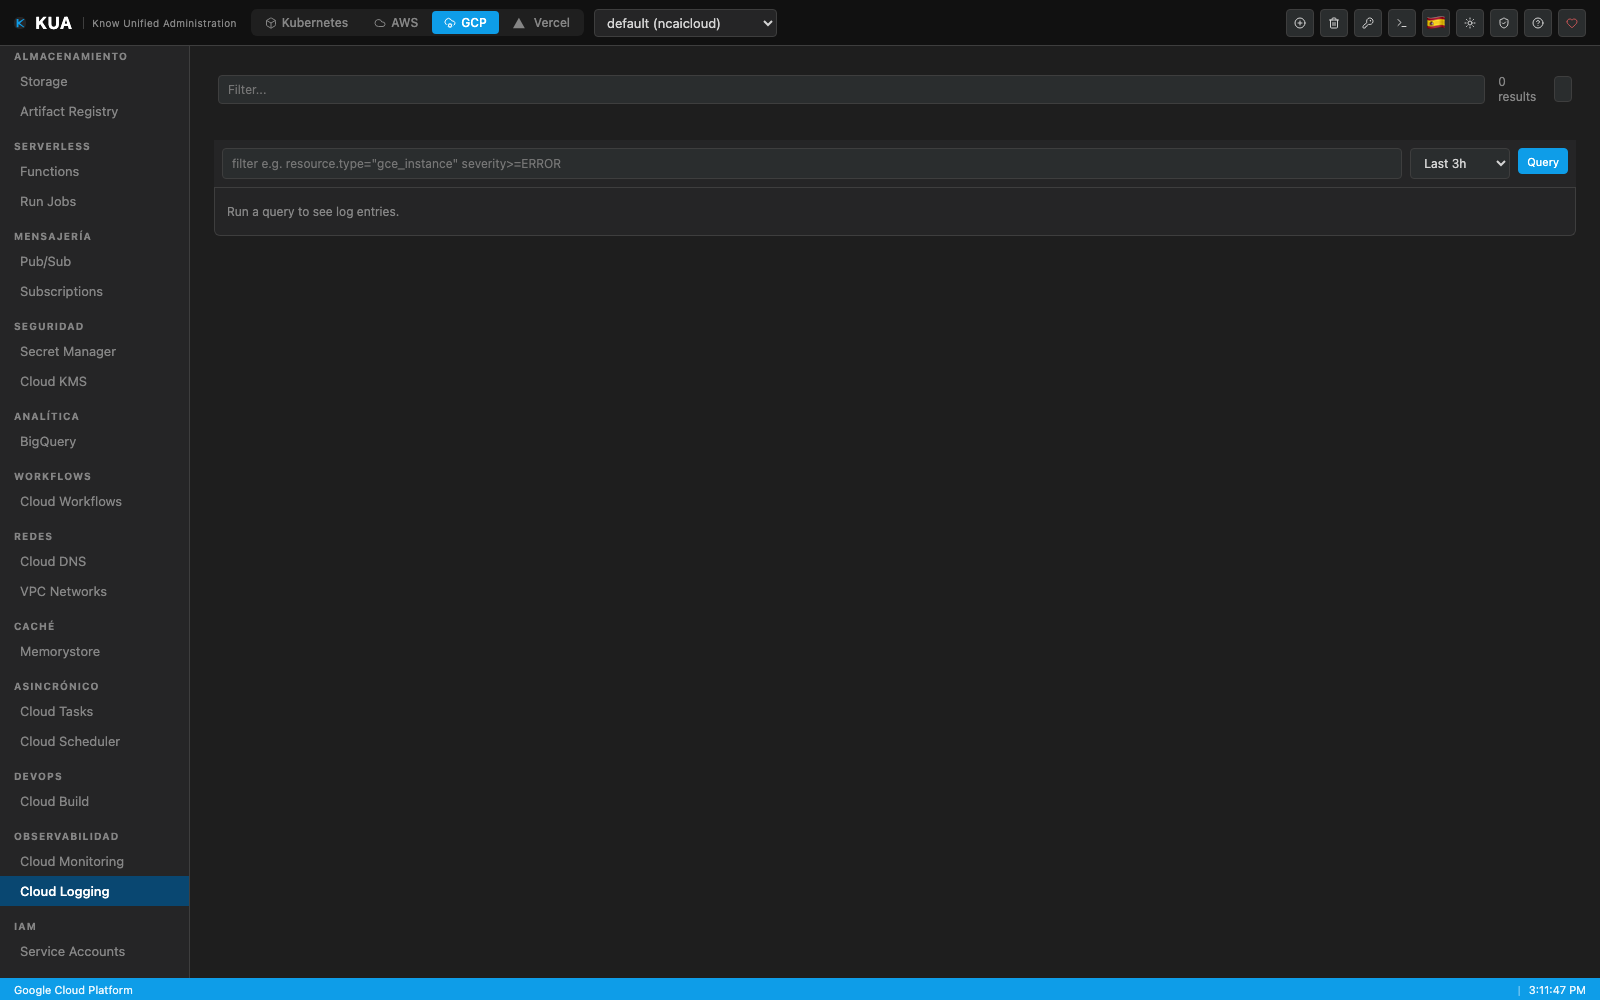Open Cloud Monitoring
Screen dimensions: 1600x1000
point(95,862)
